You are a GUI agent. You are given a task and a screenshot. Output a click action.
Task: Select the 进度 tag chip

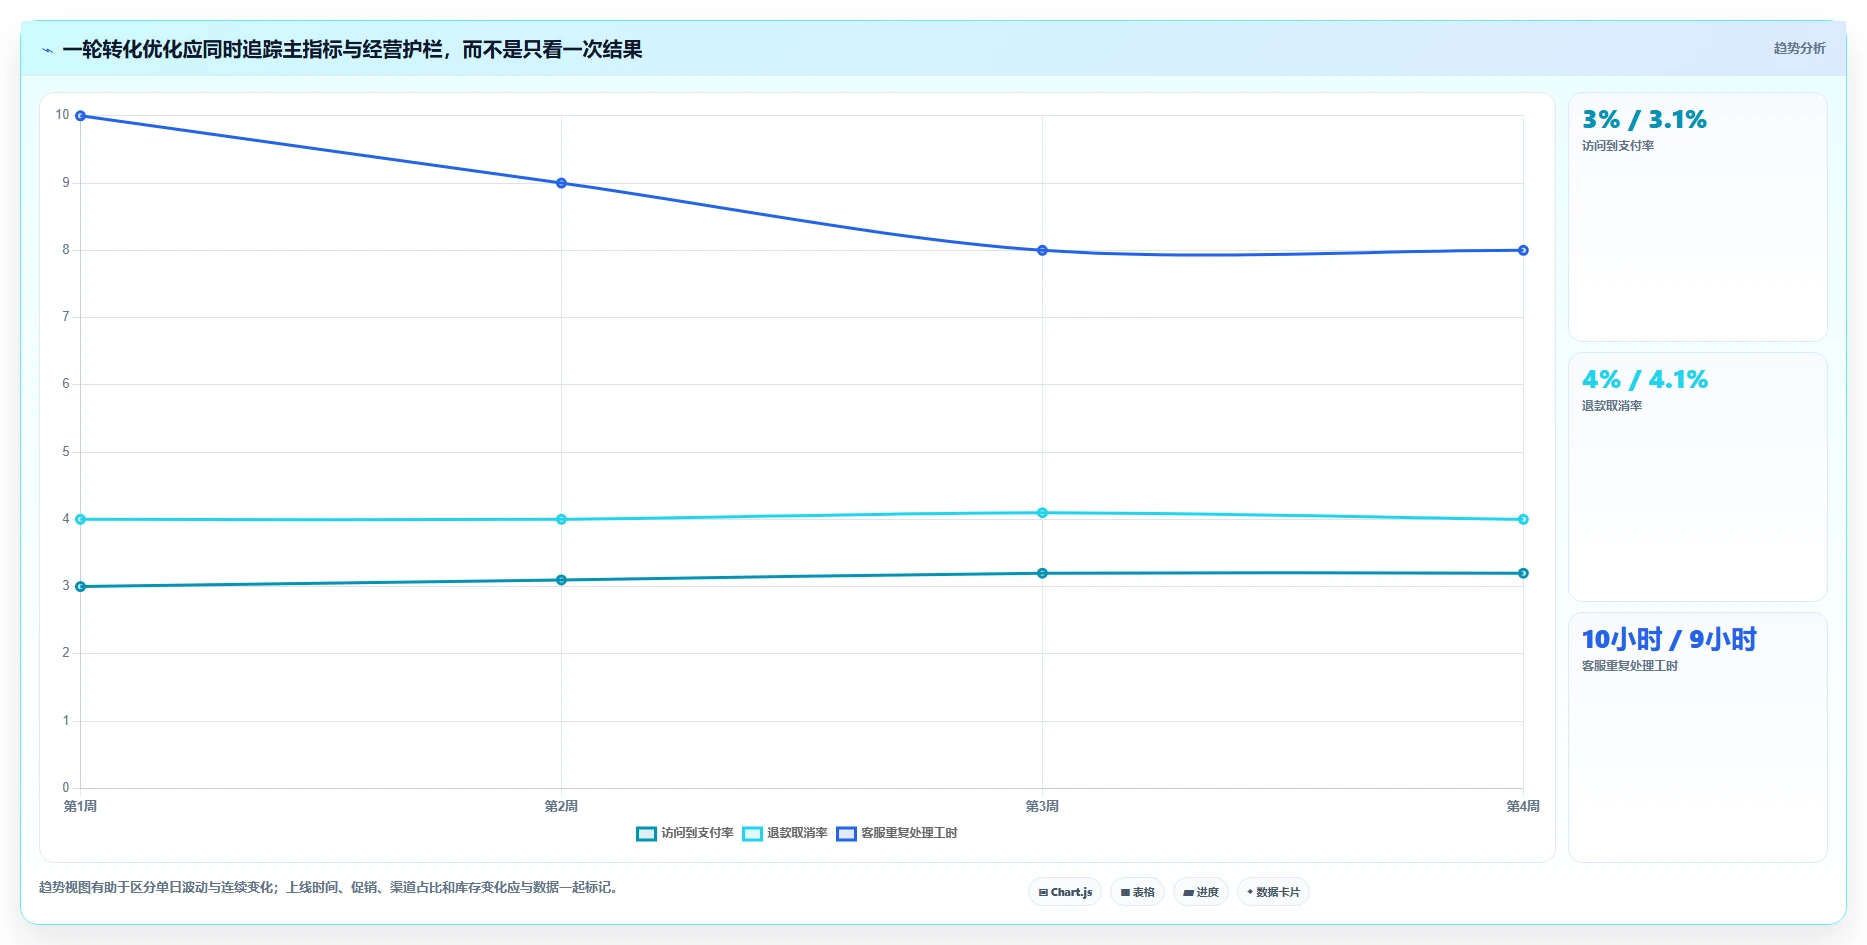tap(1201, 892)
